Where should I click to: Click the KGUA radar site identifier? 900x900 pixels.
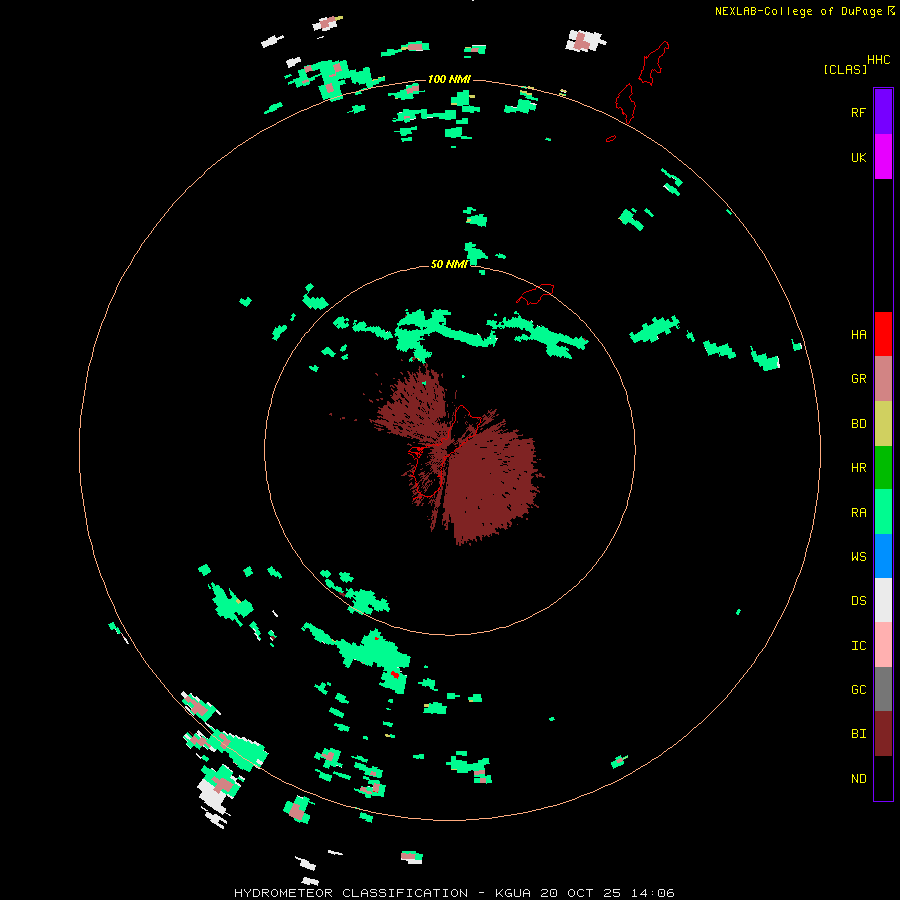click(x=513, y=893)
